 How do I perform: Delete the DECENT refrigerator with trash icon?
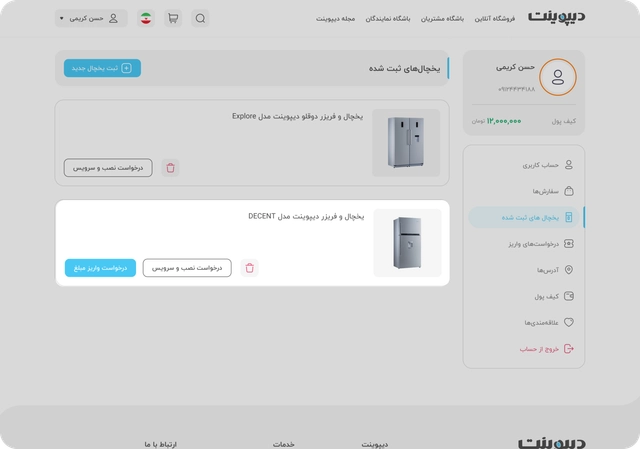pyautogui.click(x=249, y=268)
